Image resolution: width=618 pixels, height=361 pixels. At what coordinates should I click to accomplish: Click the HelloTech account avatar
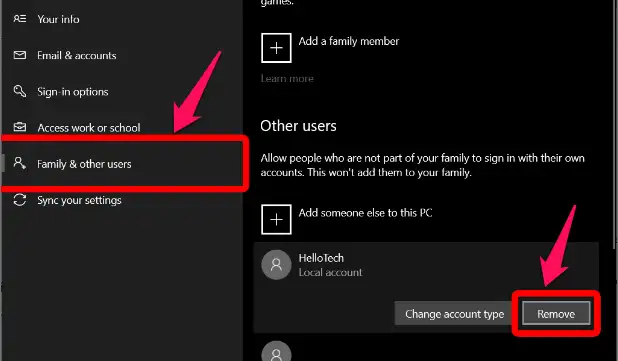pyautogui.click(x=276, y=264)
